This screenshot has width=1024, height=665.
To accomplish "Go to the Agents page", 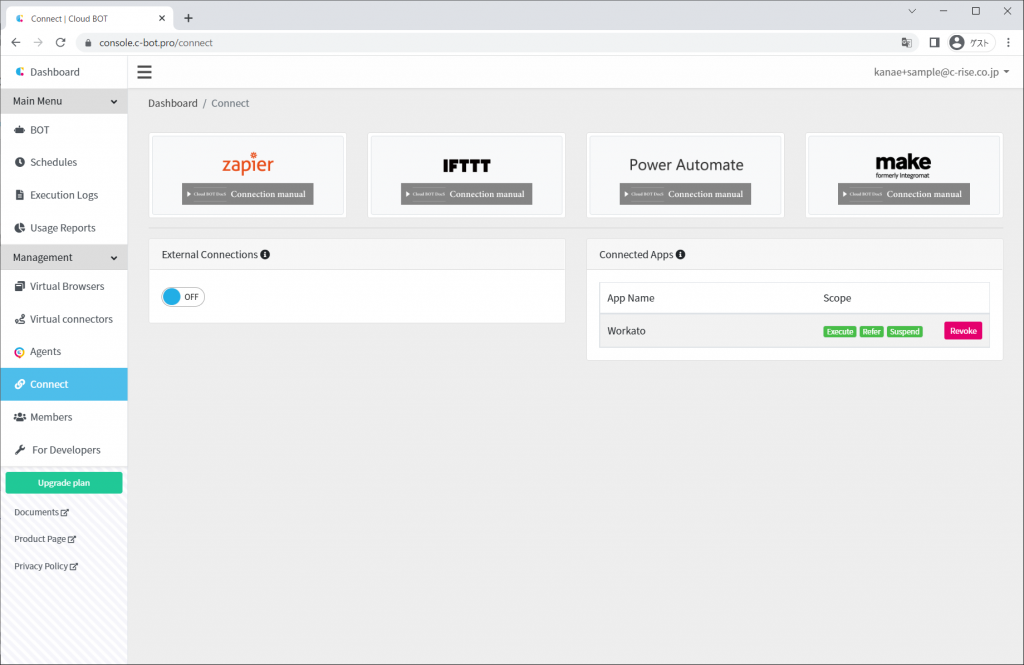I will tap(64, 351).
